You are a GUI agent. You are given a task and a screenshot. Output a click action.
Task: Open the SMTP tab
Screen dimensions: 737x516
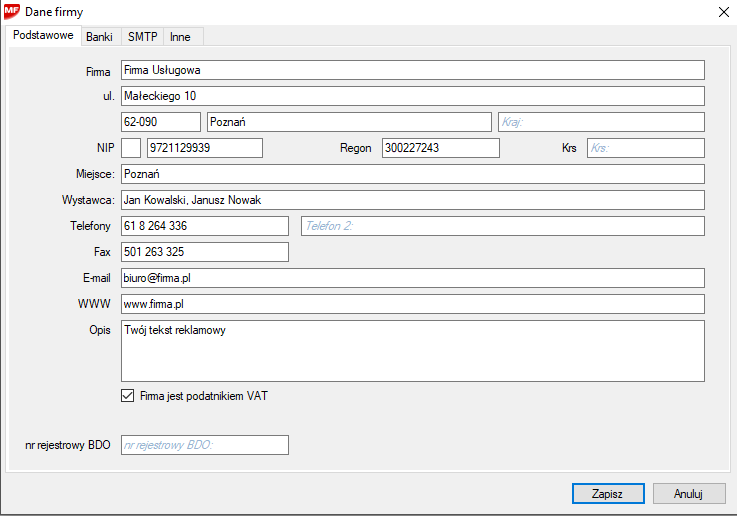click(x=143, y=36)
